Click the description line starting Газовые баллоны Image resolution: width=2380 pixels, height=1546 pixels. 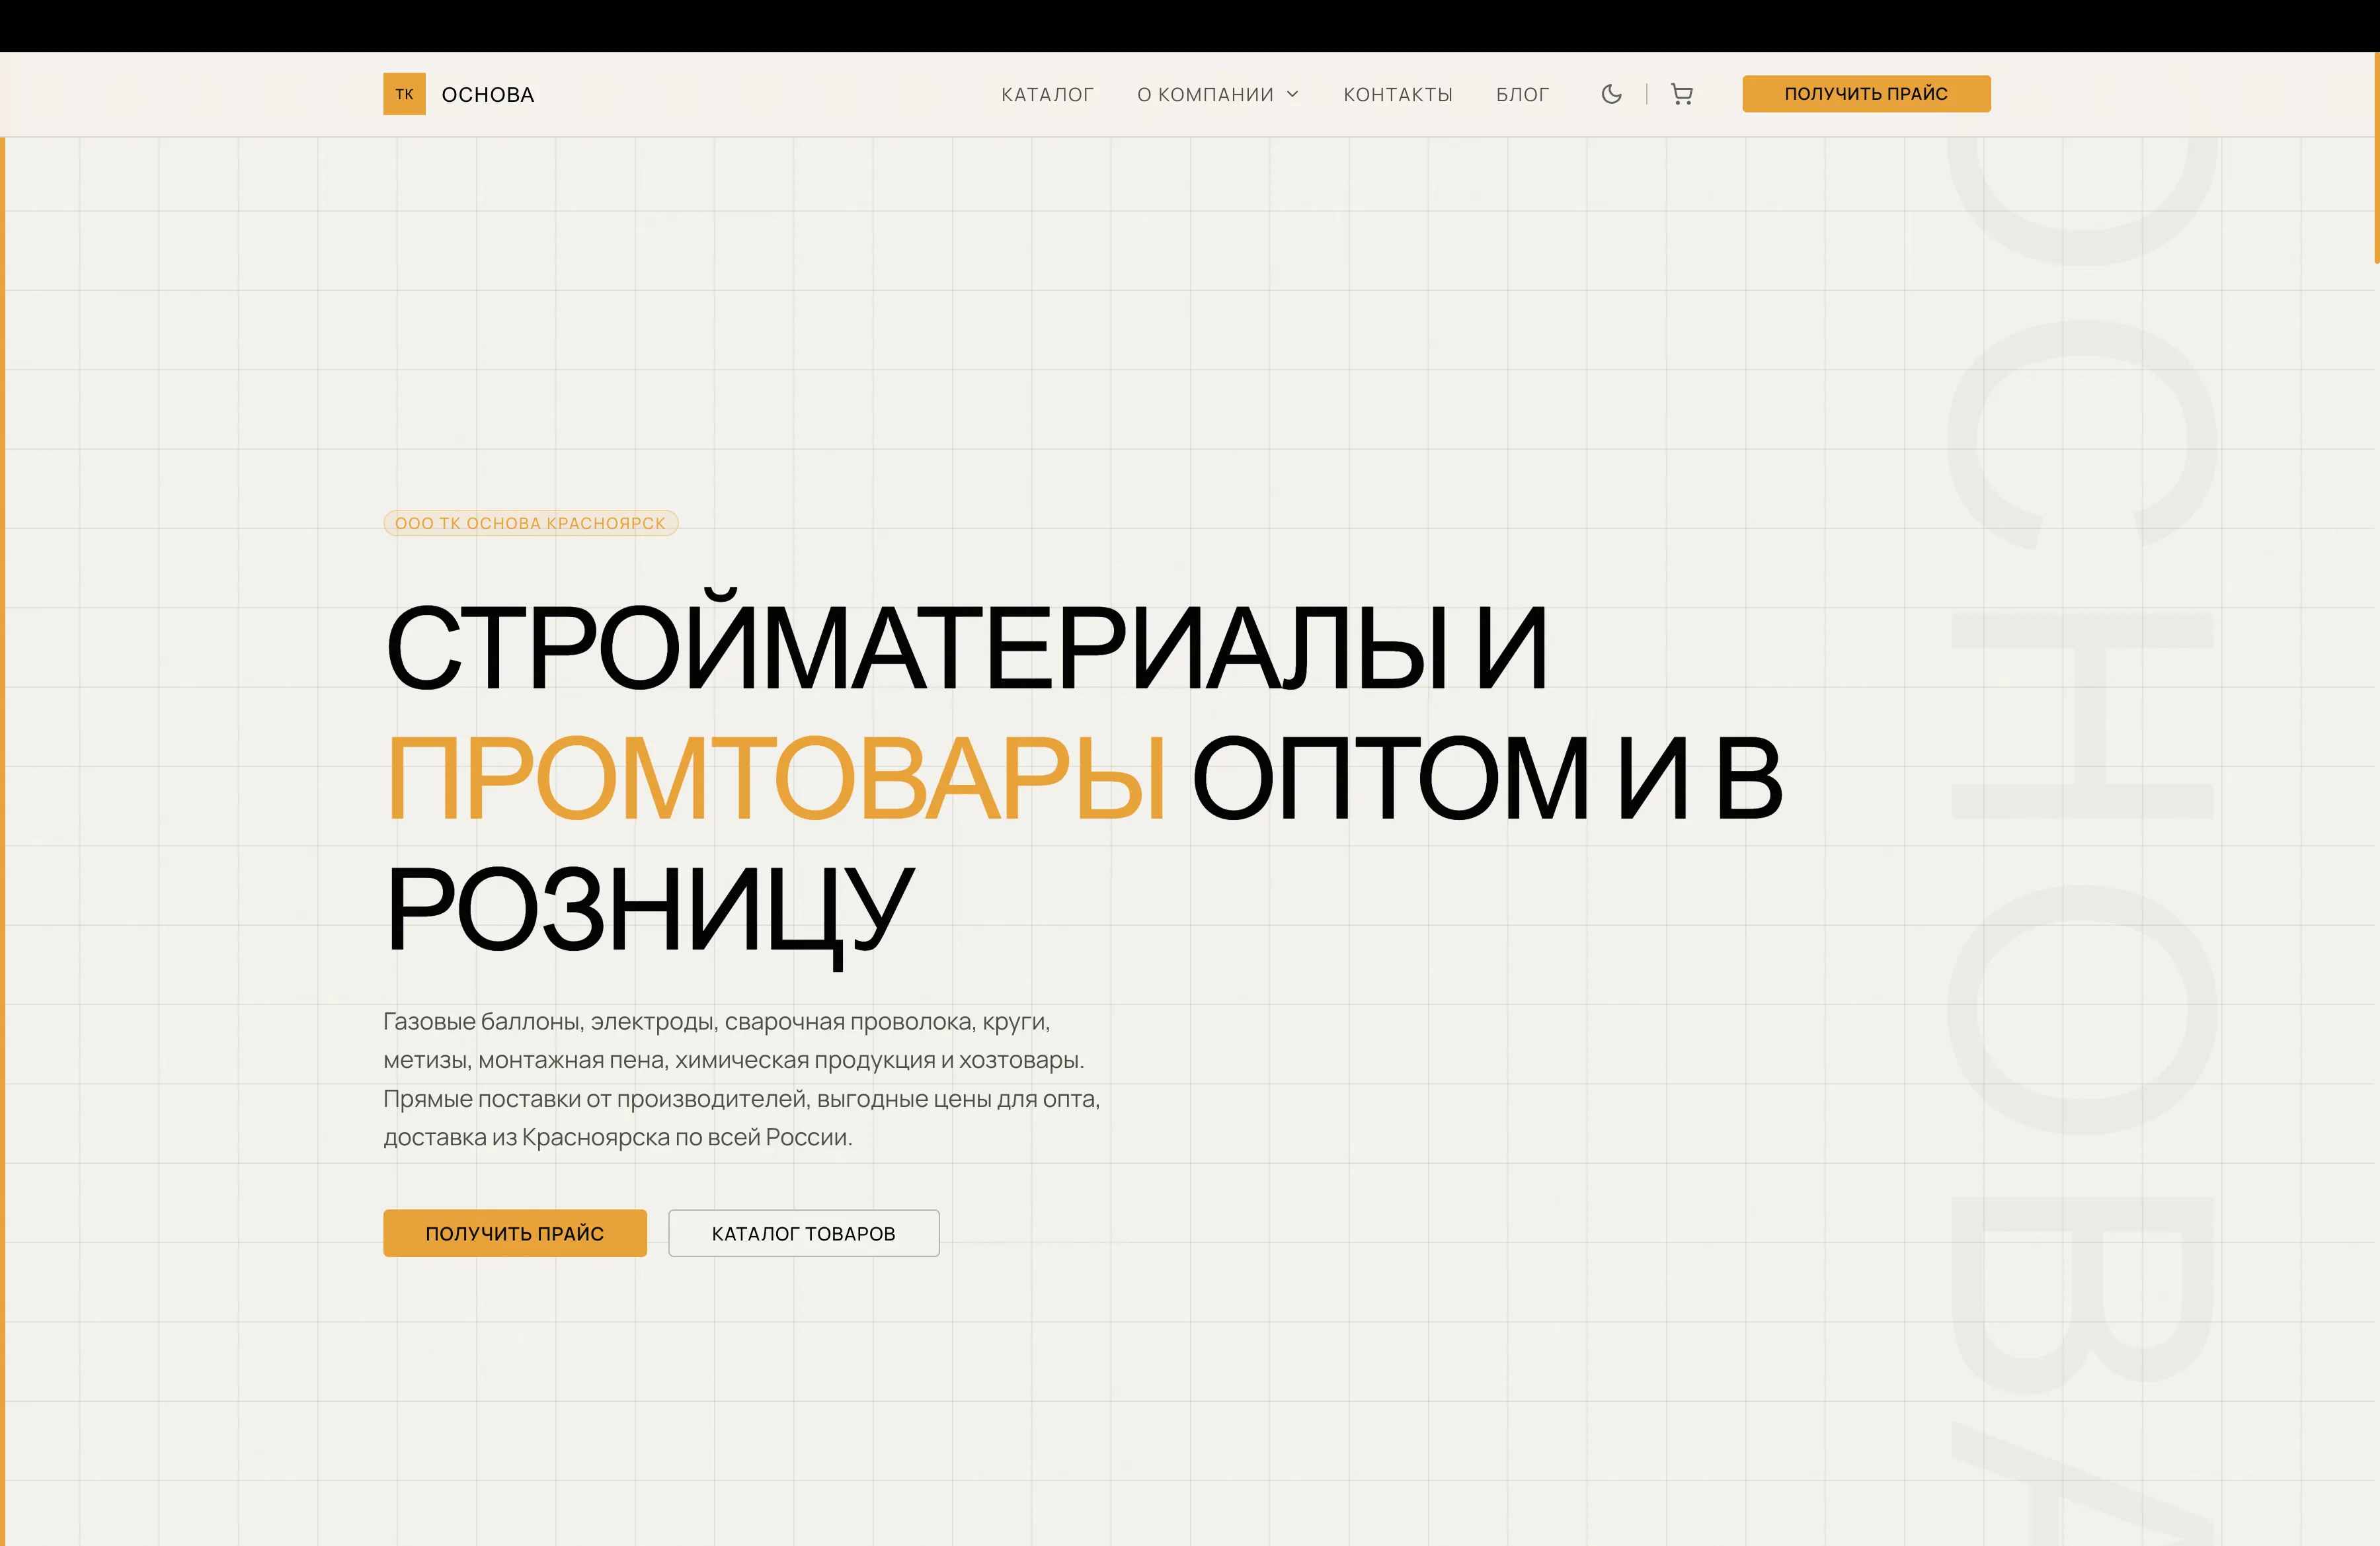[716, 1021]
